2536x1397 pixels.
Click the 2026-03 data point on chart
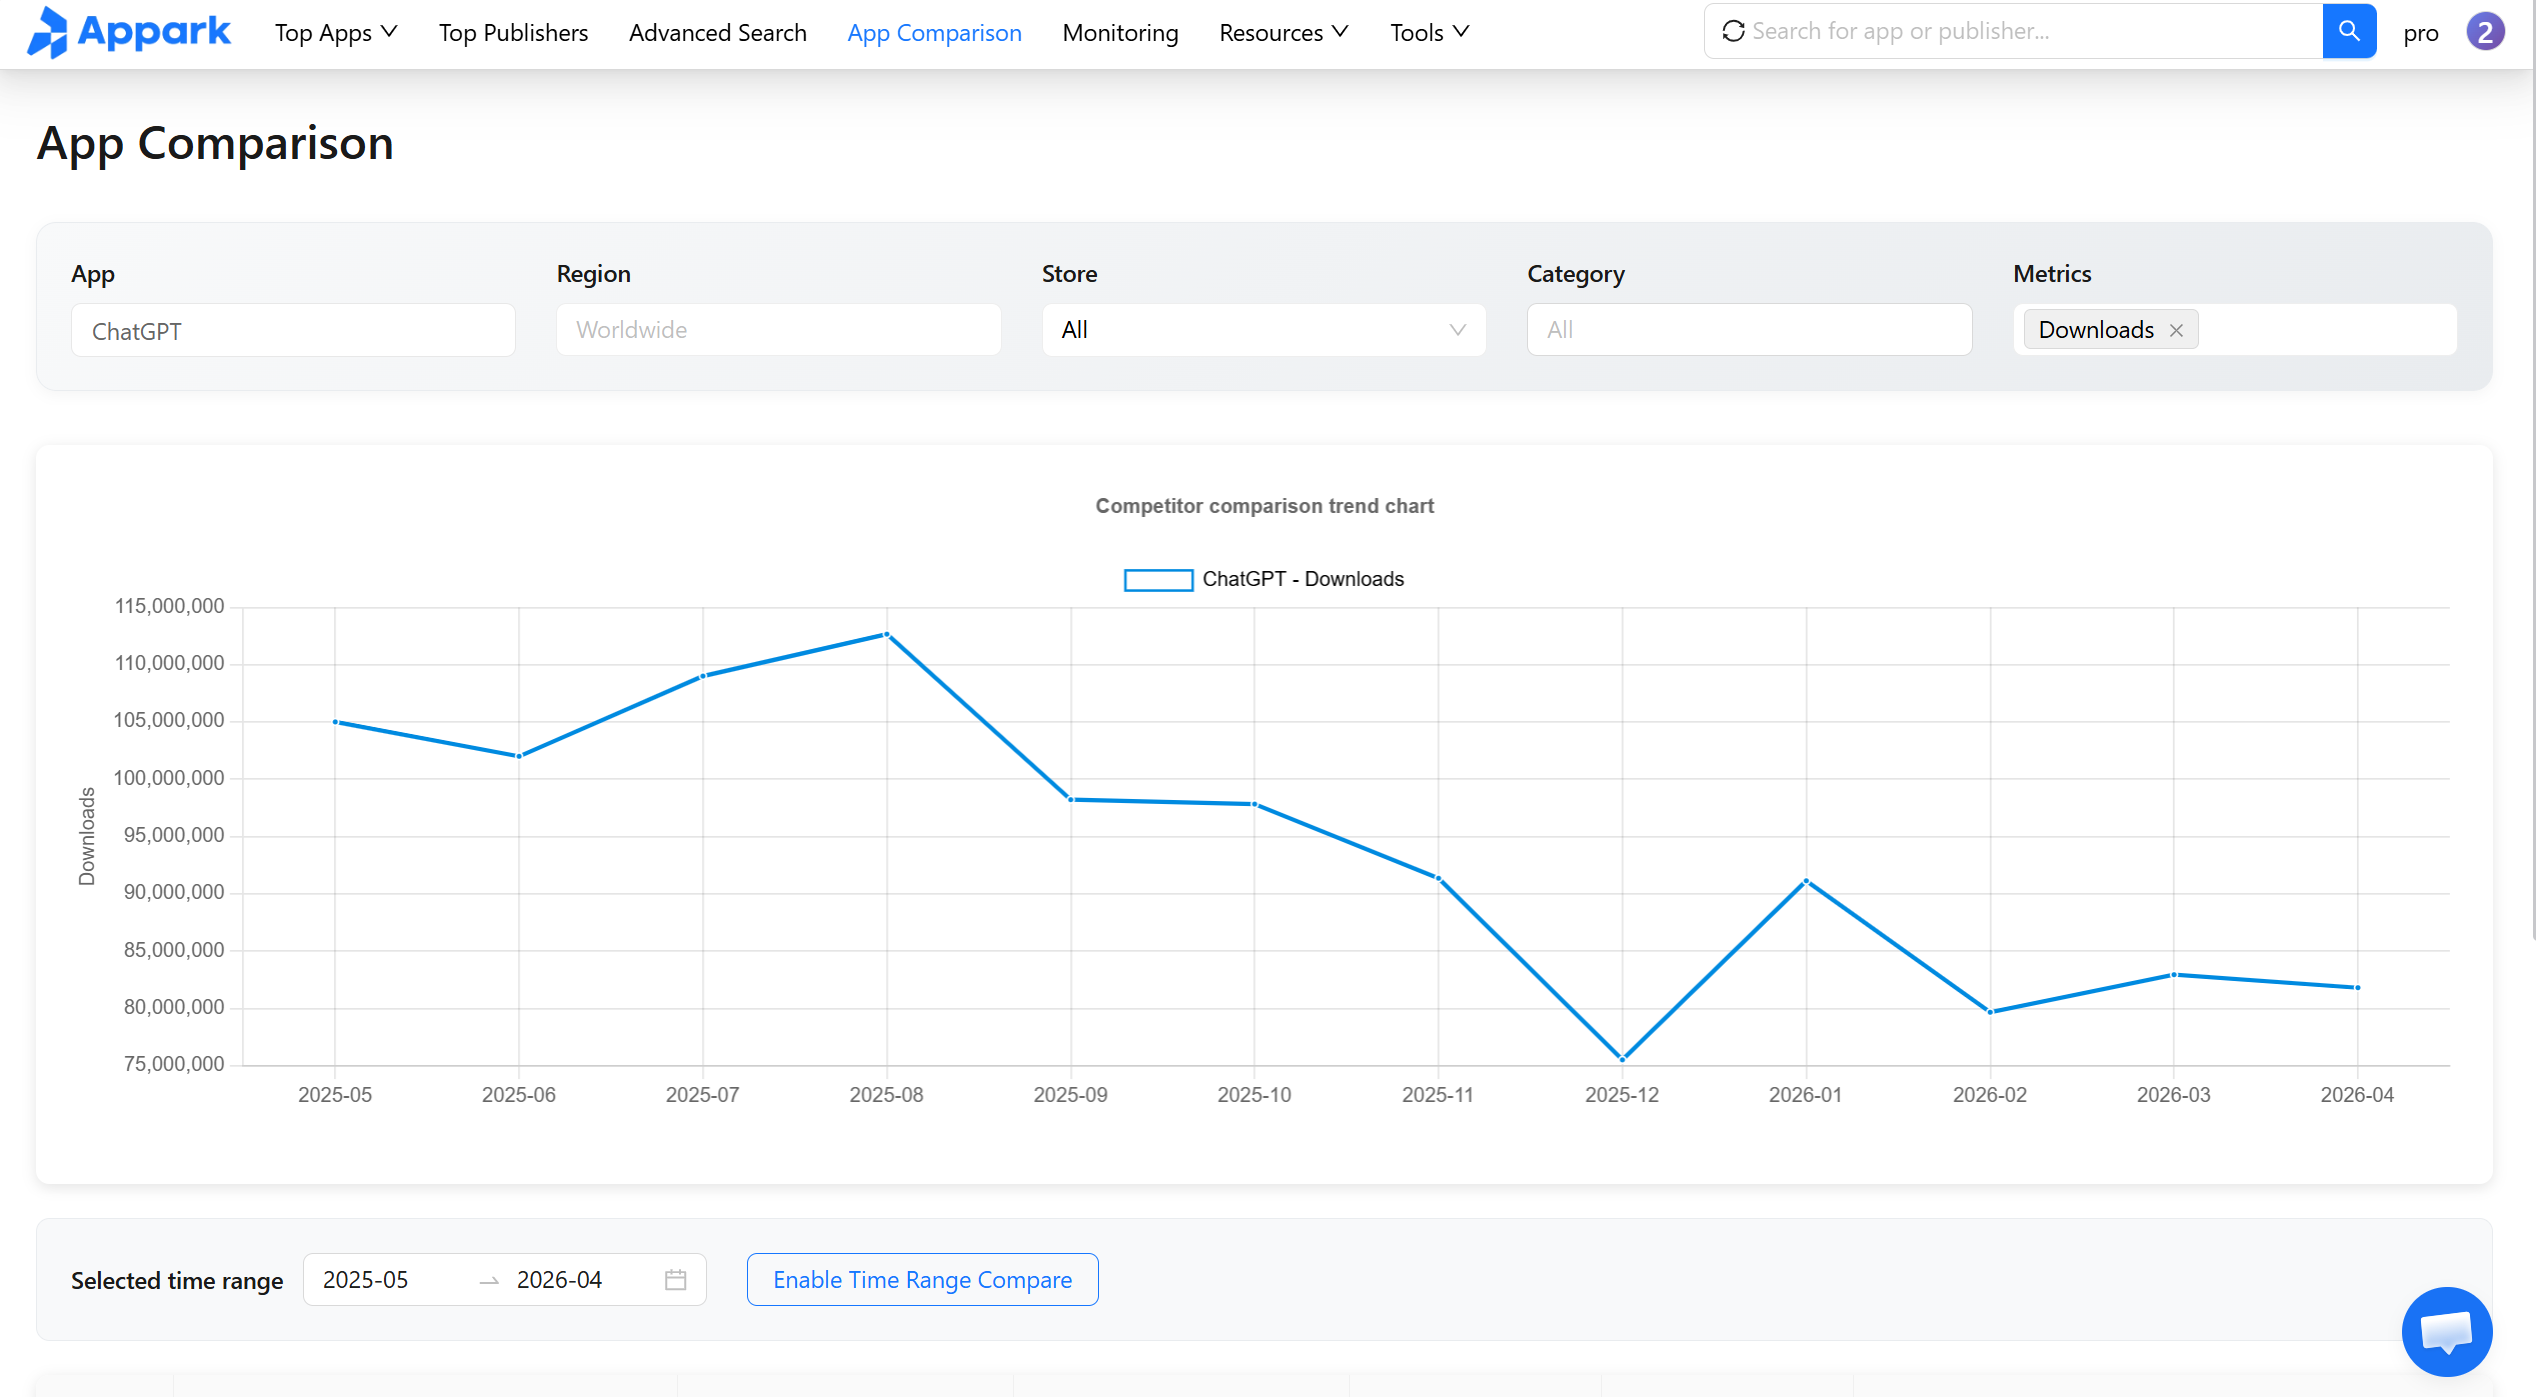(2174, 975)
